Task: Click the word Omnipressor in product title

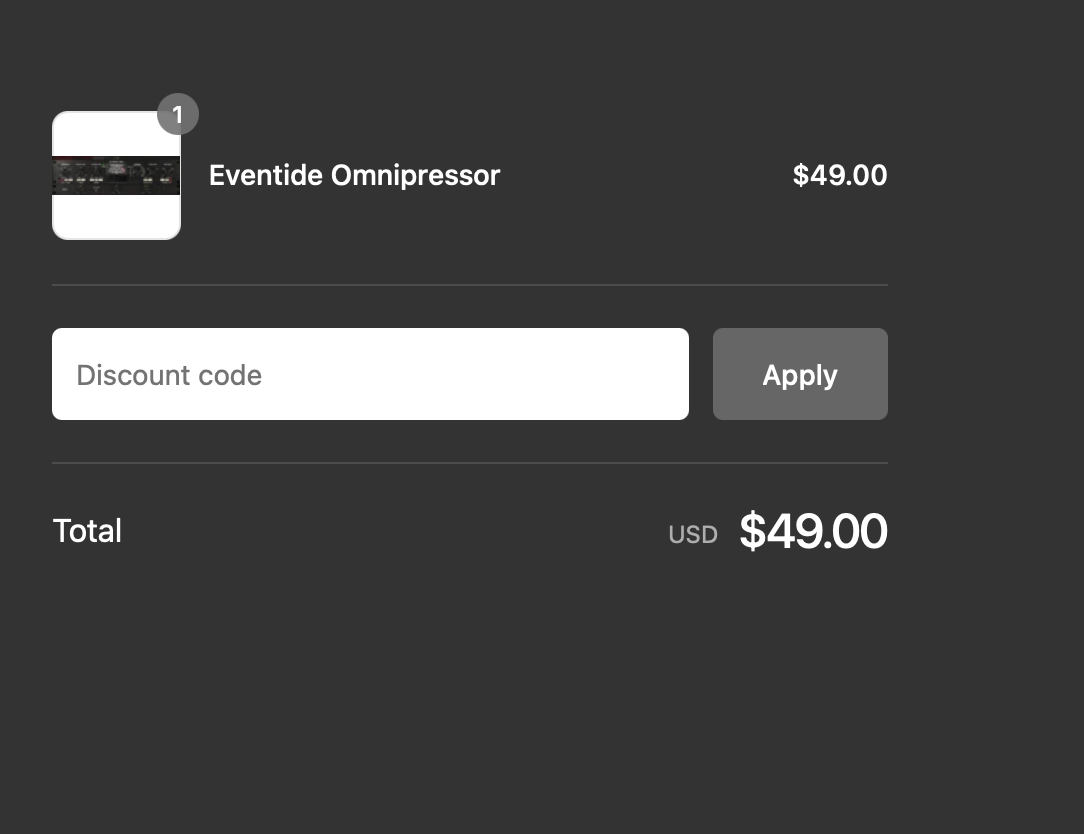Action: point(415,176)
